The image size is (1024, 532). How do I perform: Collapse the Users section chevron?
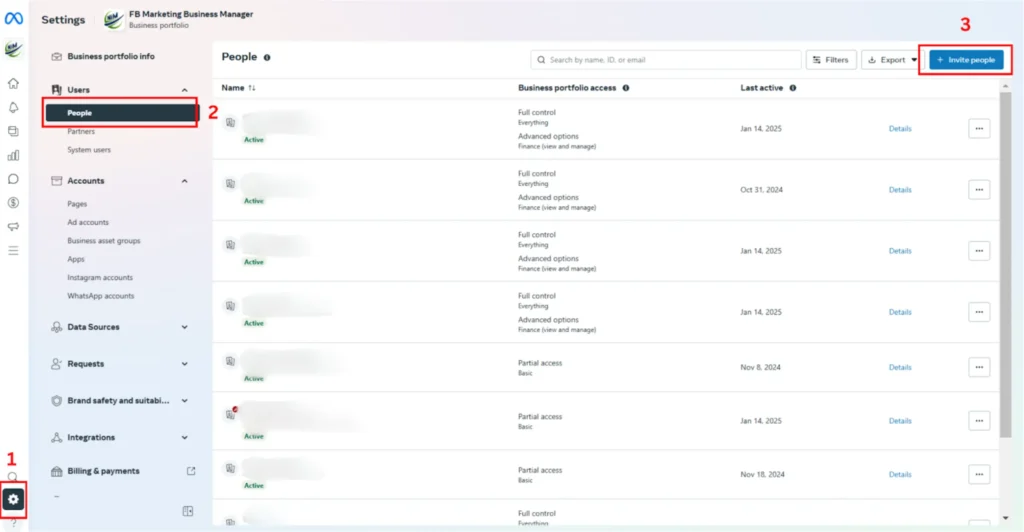tap(185, 90)
